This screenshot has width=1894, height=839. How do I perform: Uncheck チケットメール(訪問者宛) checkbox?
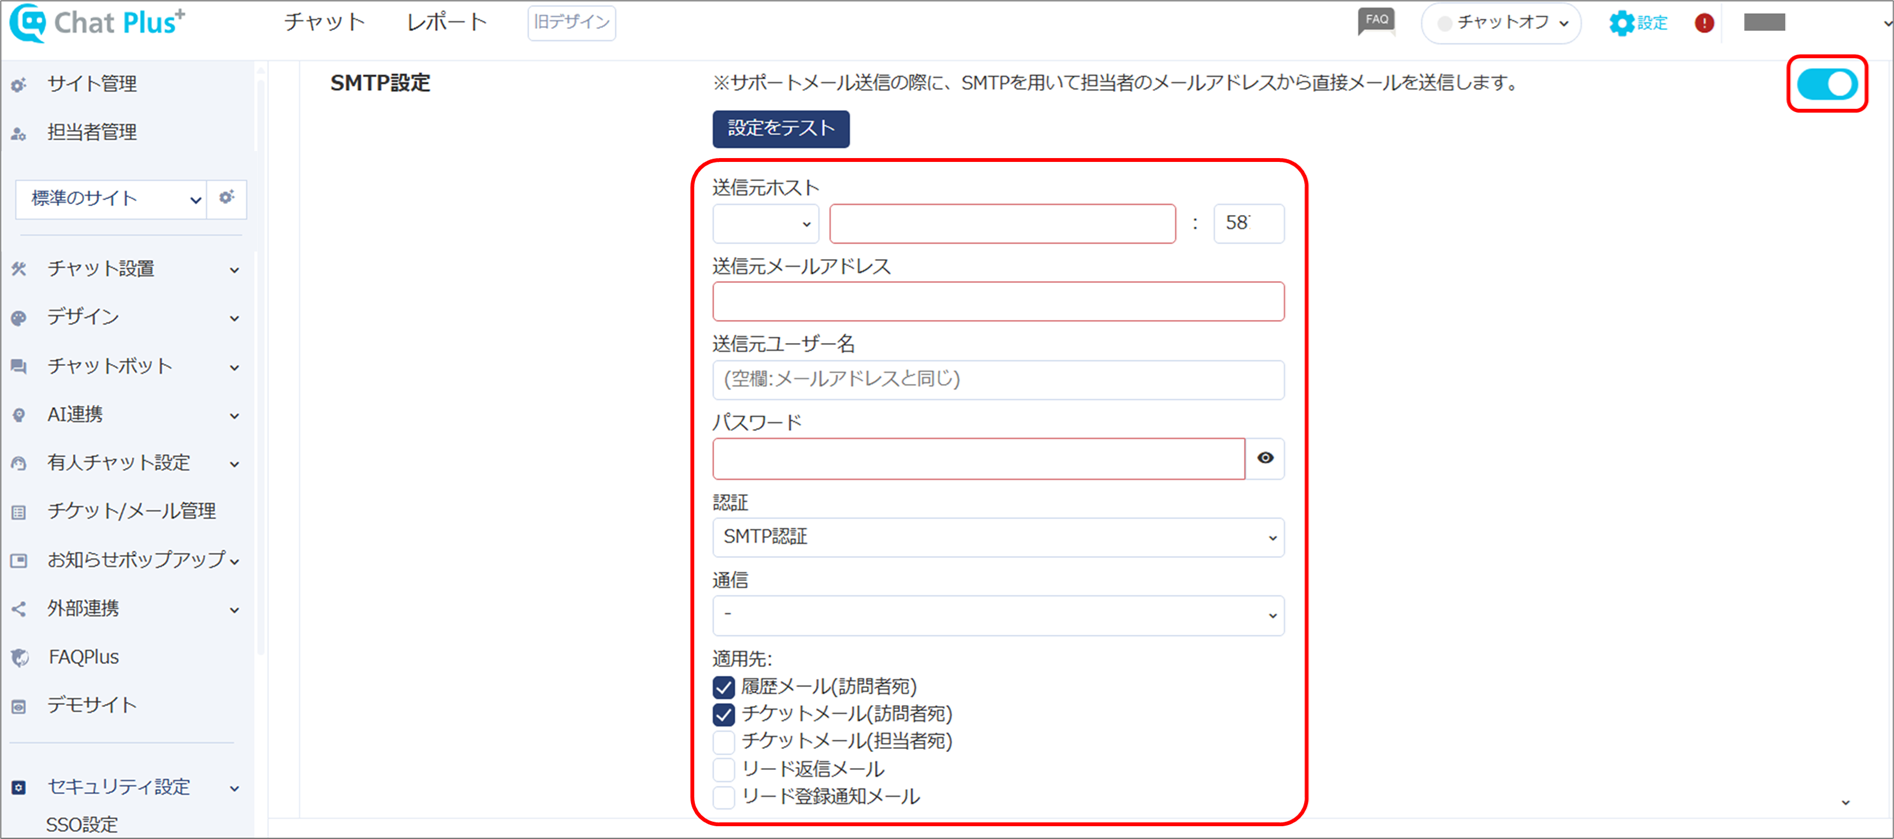pos(724,714)
